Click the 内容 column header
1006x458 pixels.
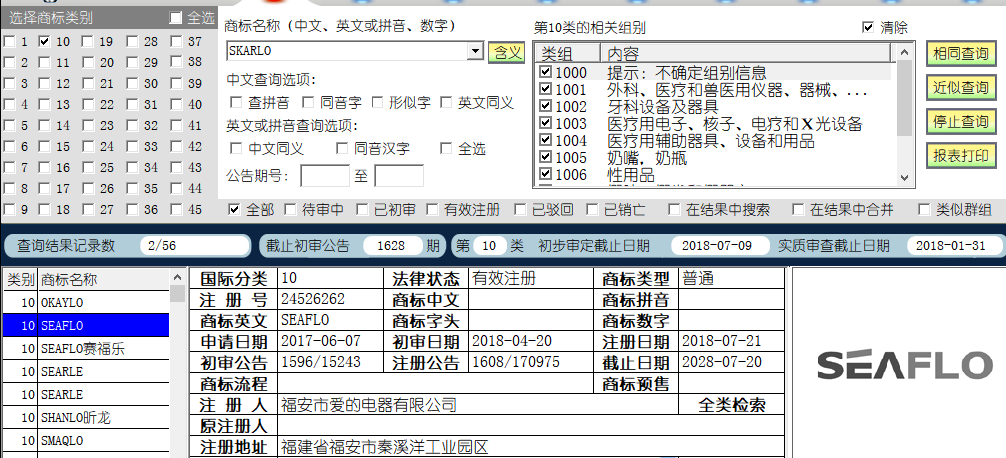pos(746,53)
